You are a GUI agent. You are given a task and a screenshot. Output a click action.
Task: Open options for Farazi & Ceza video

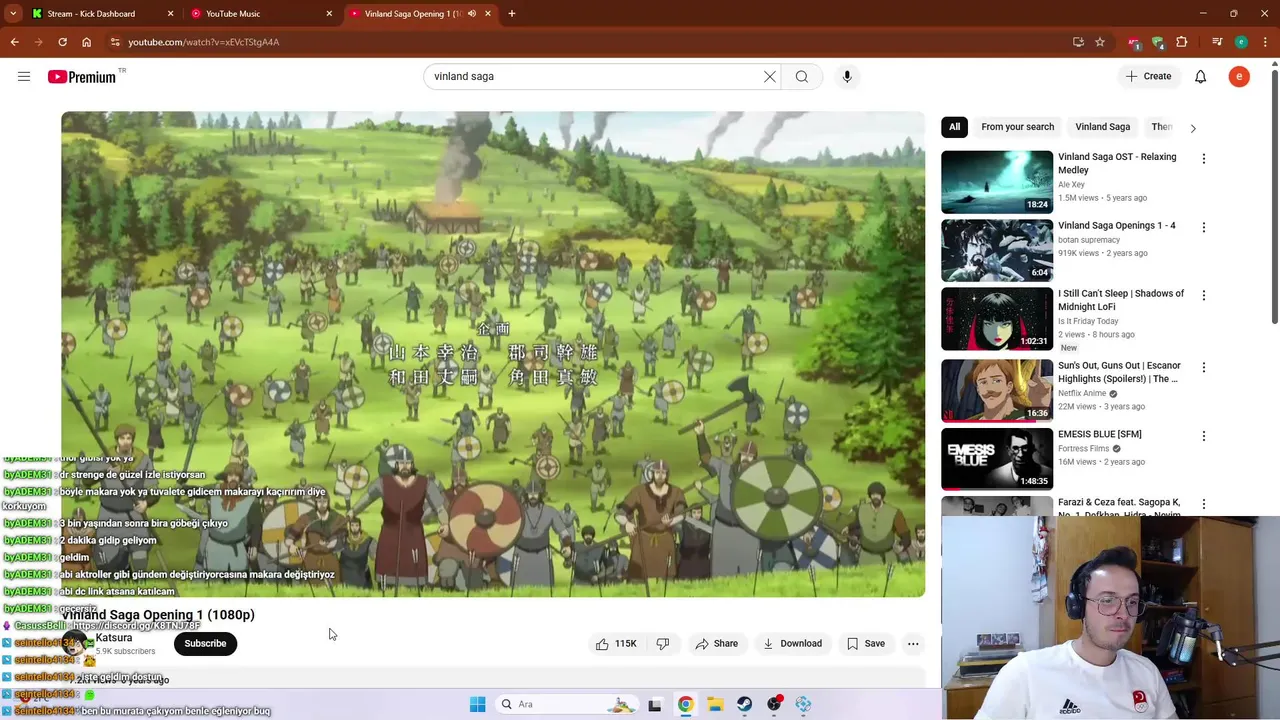[x=1204, y=504]
